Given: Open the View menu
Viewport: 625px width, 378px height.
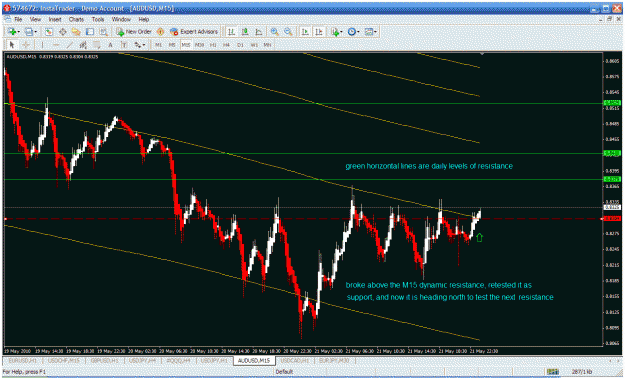Looking at the screenshot, I should (x=35, y=19).
